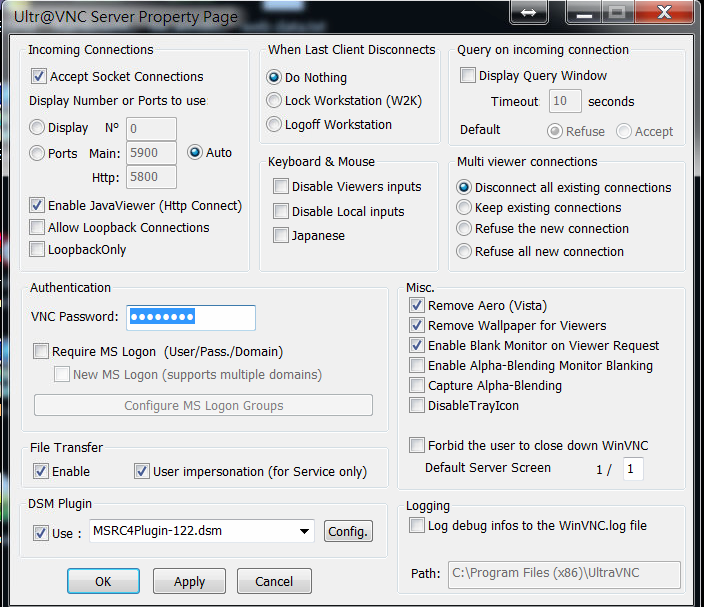Cancel the property page dialog
The height and width of the screenshot is (607, 704).
(x=274, y=581)
